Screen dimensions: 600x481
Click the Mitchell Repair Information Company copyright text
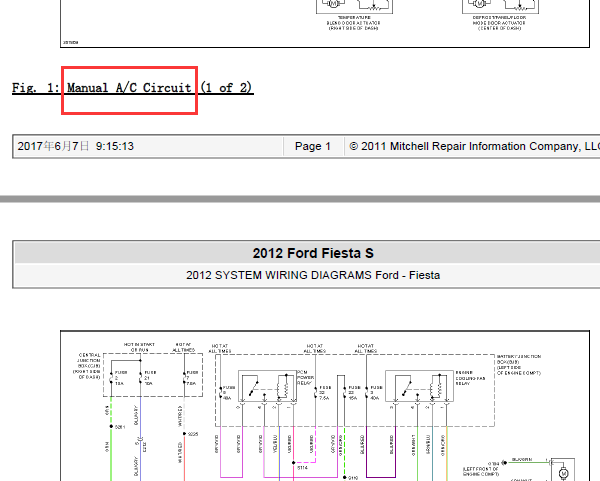click(x=474, y=146)
